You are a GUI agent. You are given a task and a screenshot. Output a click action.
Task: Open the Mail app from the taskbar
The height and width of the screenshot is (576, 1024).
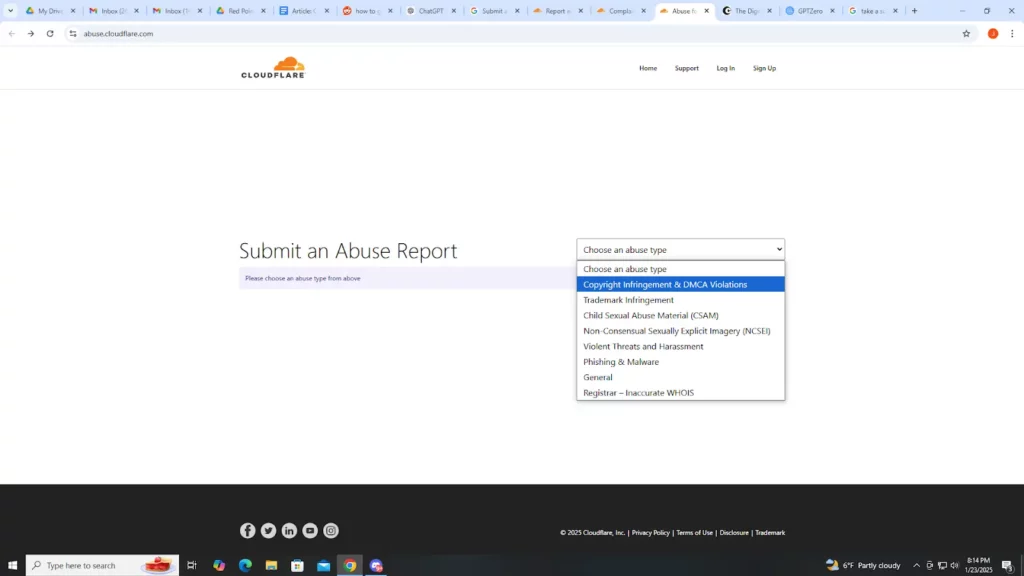coord(323,566)
